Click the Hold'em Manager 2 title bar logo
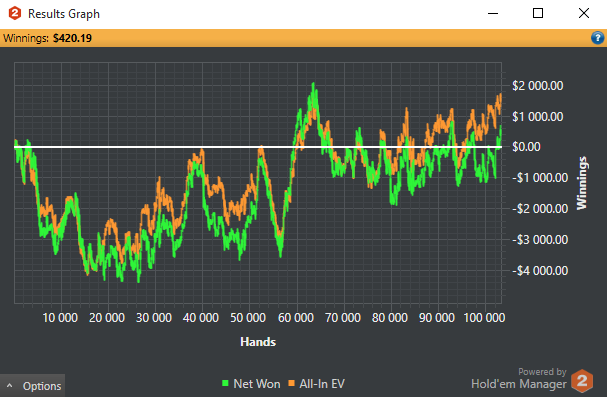This screenshot has width=607, height=397. click(x=15, y=14)
